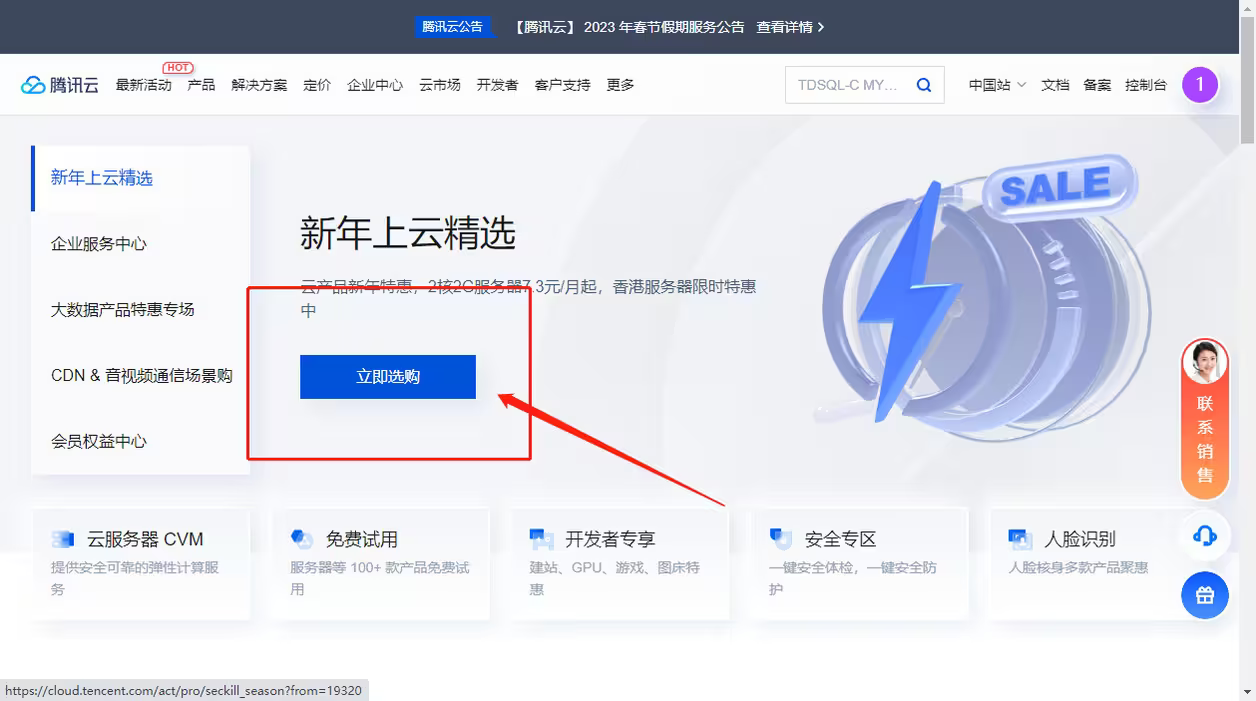Viewport: 1256px width, 701px height.
Task: Open the 云服务器 CVM card title
Action: 145,540
